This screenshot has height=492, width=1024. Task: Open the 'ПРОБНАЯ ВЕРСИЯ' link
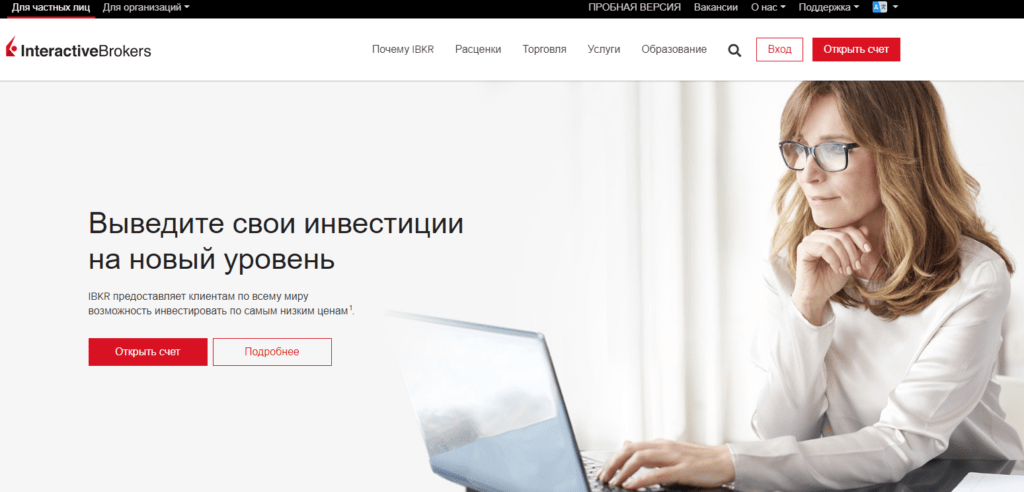634,7
